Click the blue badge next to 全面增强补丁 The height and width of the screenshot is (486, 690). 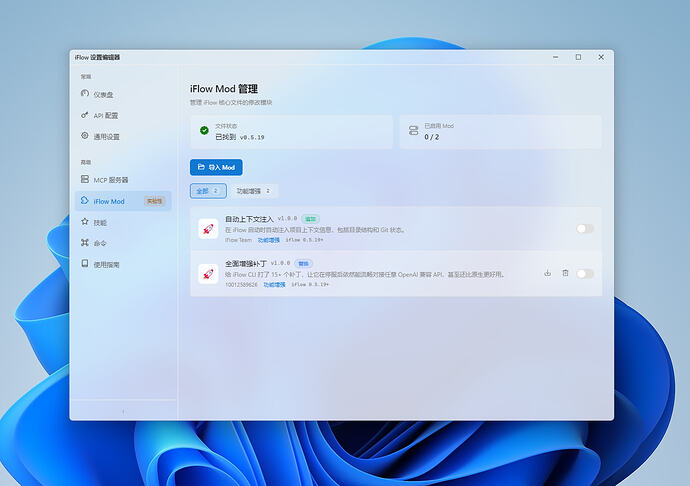pyautogui.click(x=303, y=264)
